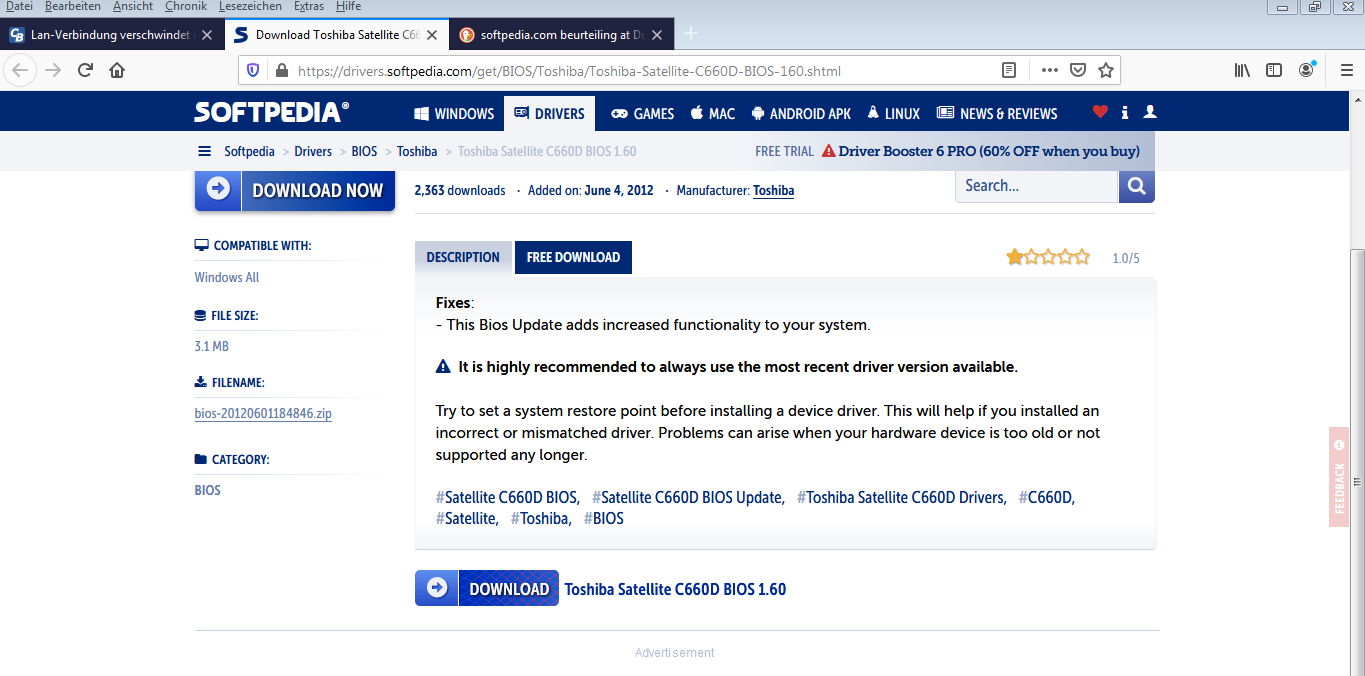The width and height of the screenshot is (1365, 676).
Task: Close the Download Toshiba Satellite tab
Action: pyautogui.click(x=432, y=34)
